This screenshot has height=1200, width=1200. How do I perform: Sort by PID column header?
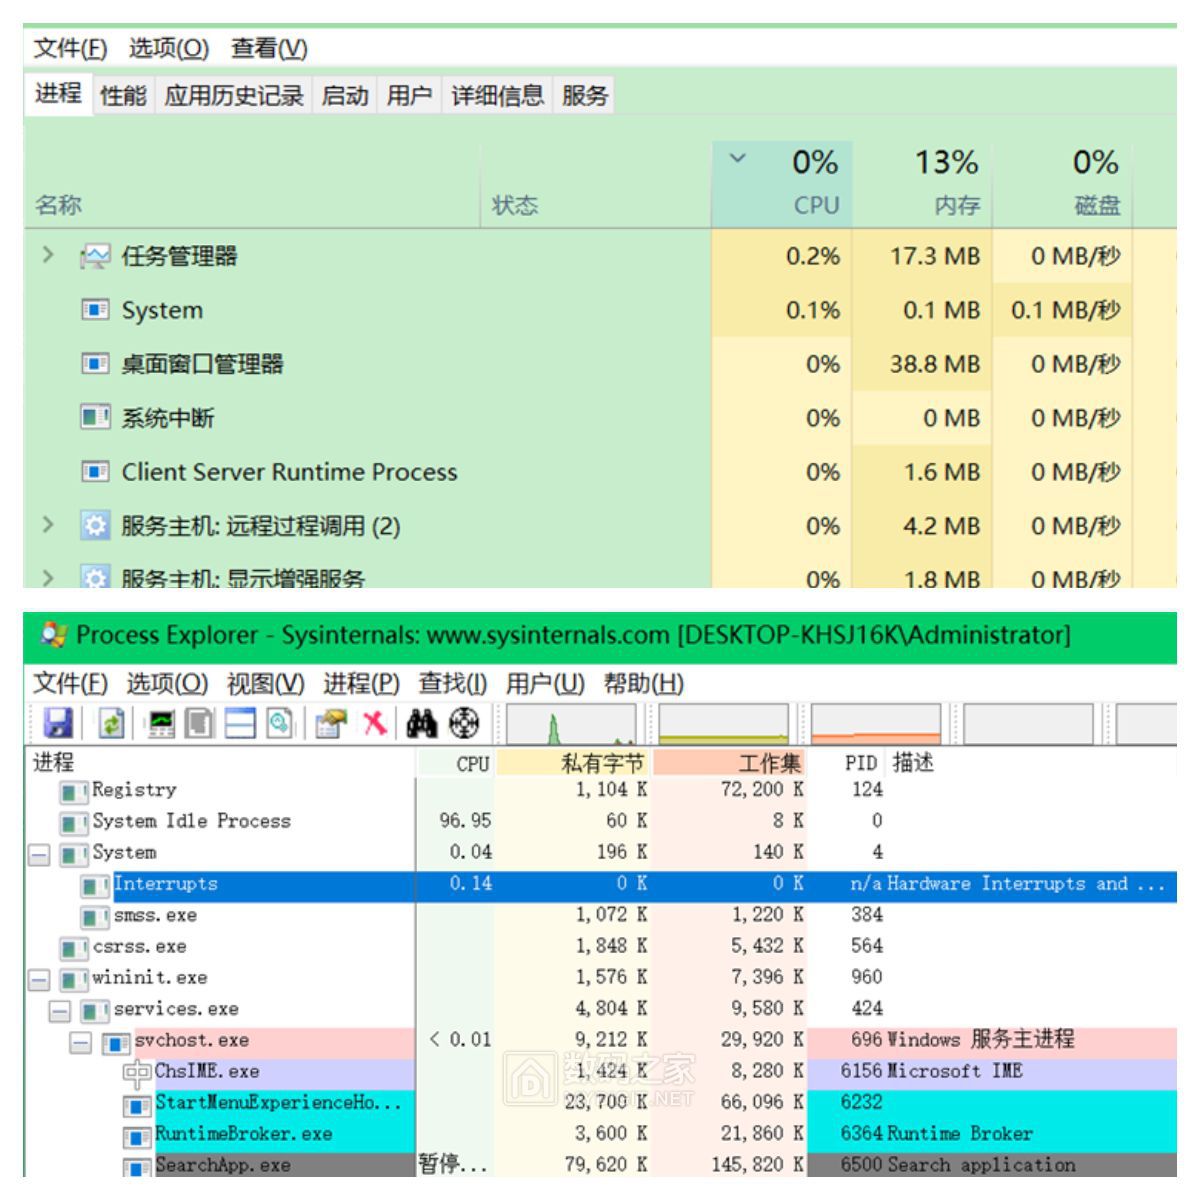click(x=848, y=764)
